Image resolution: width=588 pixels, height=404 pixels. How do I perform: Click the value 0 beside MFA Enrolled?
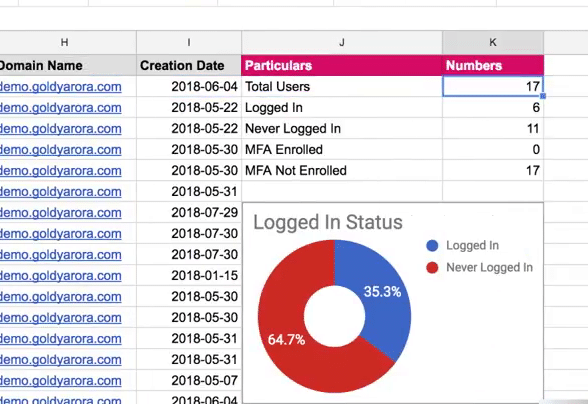coord(493,150)
